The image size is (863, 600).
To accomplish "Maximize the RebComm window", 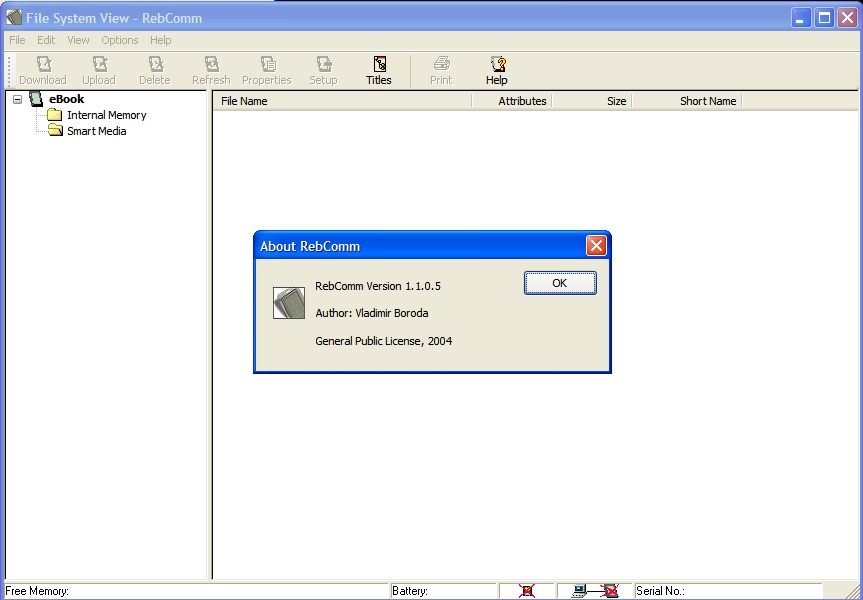I will (x=824, y=18).
